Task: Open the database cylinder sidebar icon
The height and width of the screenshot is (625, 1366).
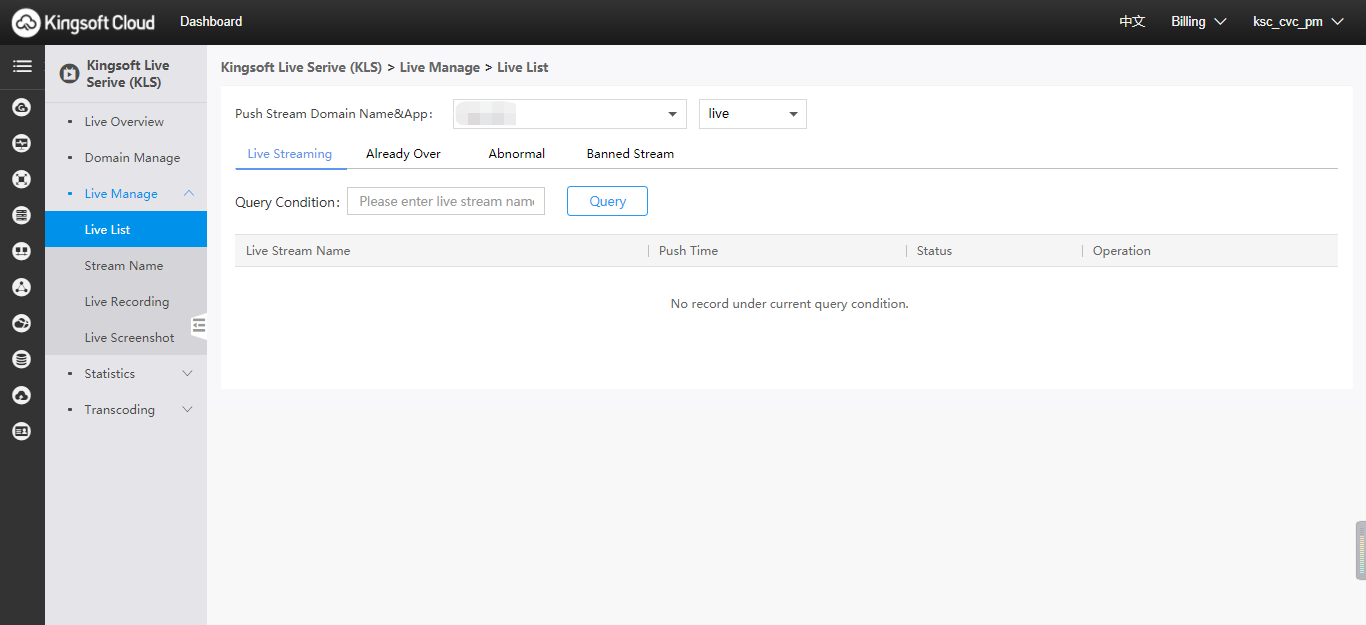Action: click(21, 359)
